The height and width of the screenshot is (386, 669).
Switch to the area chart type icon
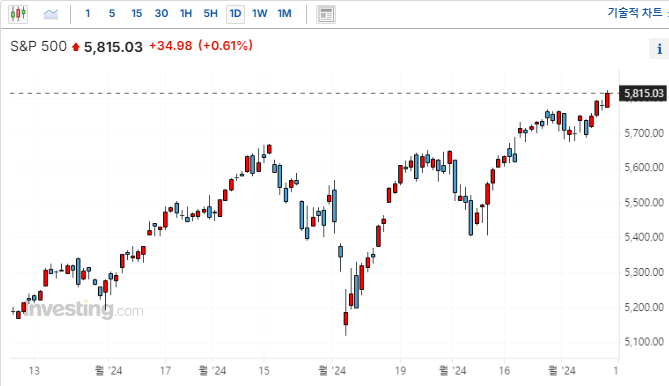[51, 14]
